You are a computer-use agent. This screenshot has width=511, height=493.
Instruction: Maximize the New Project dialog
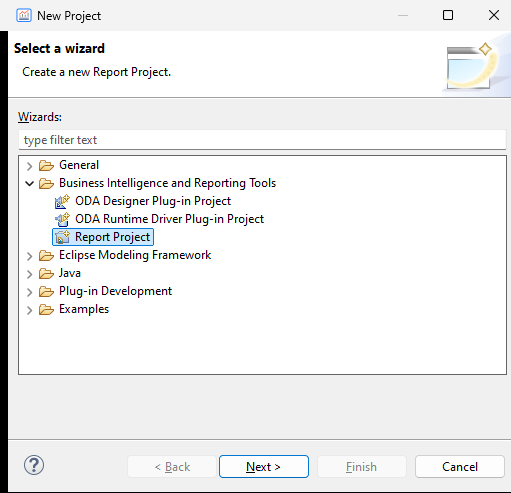448,15
